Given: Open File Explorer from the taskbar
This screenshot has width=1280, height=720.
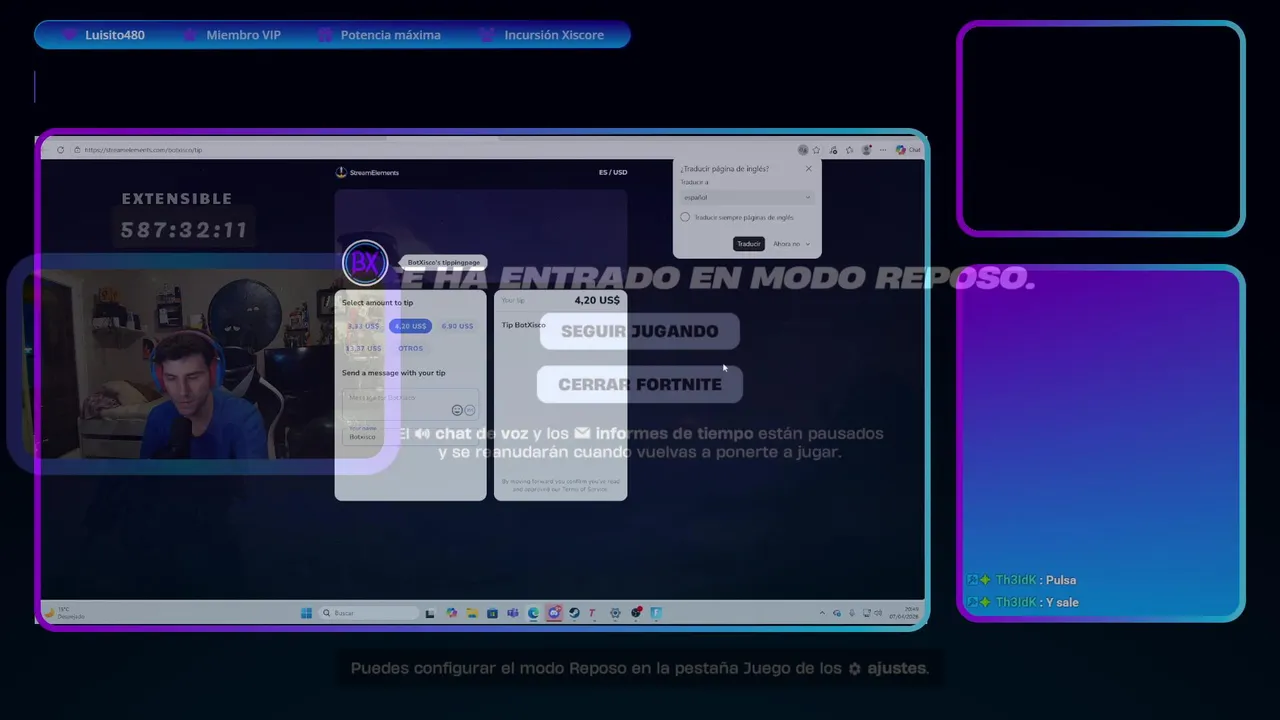Looking at the screenshot, I should coord(472,613).
